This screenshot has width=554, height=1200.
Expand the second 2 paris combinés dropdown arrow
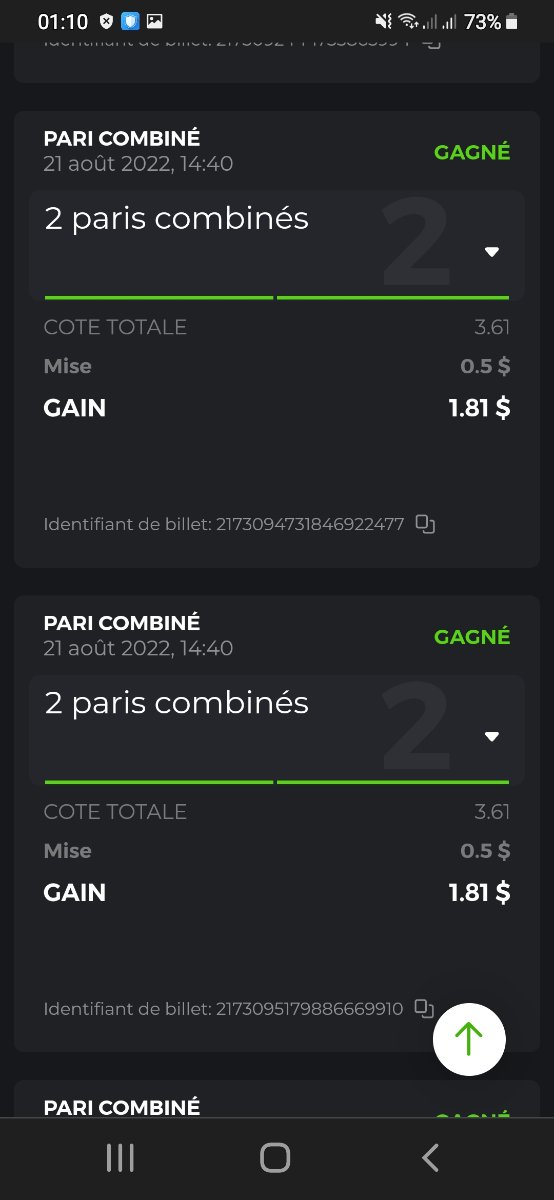[x=491, y=737]
